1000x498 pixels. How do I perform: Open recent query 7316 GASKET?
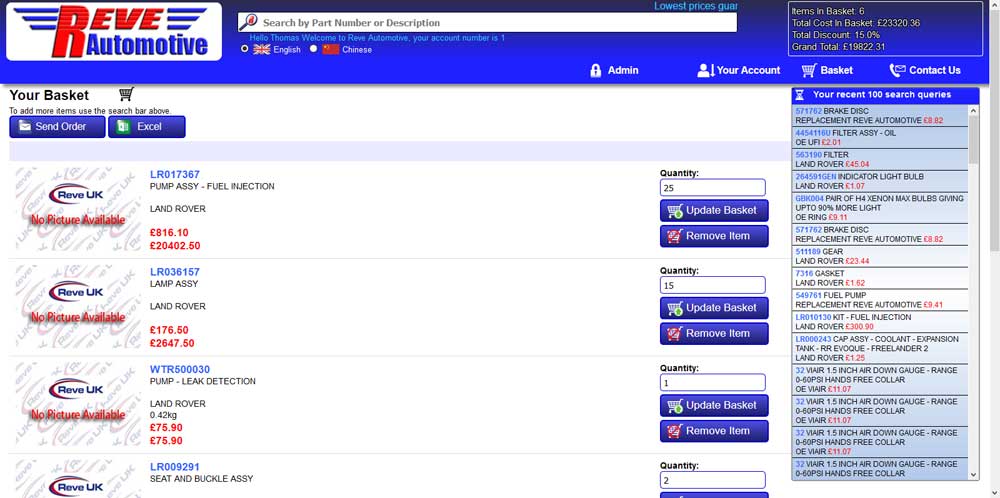click(881, 278)
